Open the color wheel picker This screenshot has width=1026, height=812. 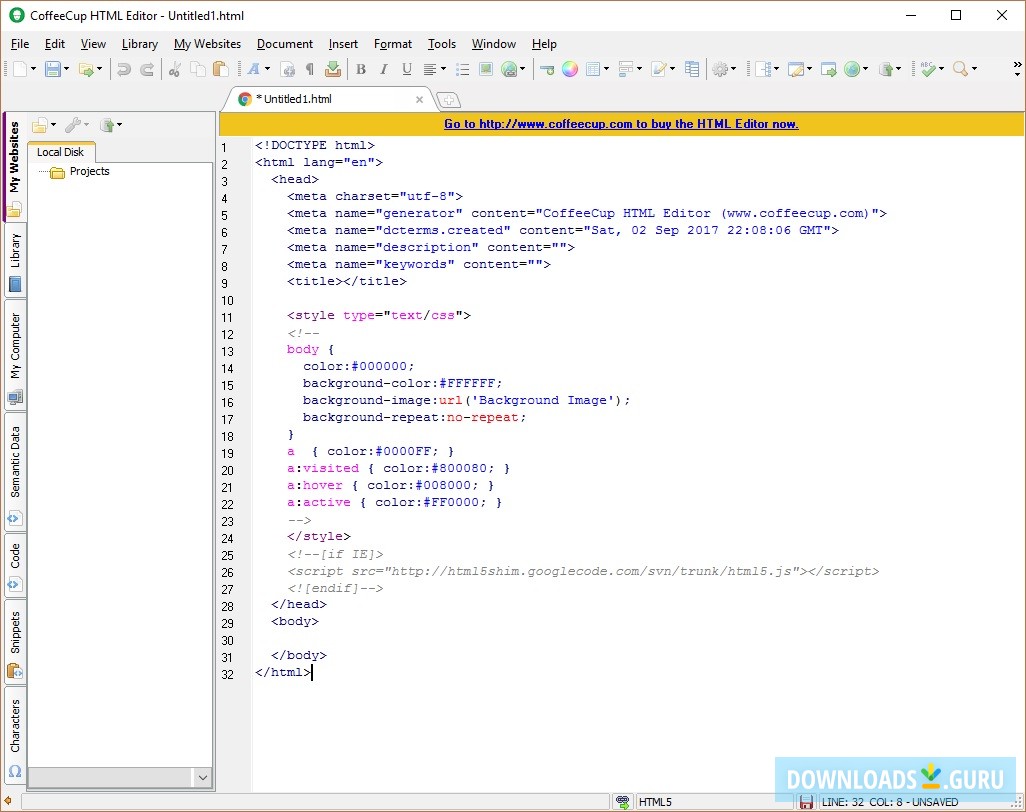click(569, 69)
